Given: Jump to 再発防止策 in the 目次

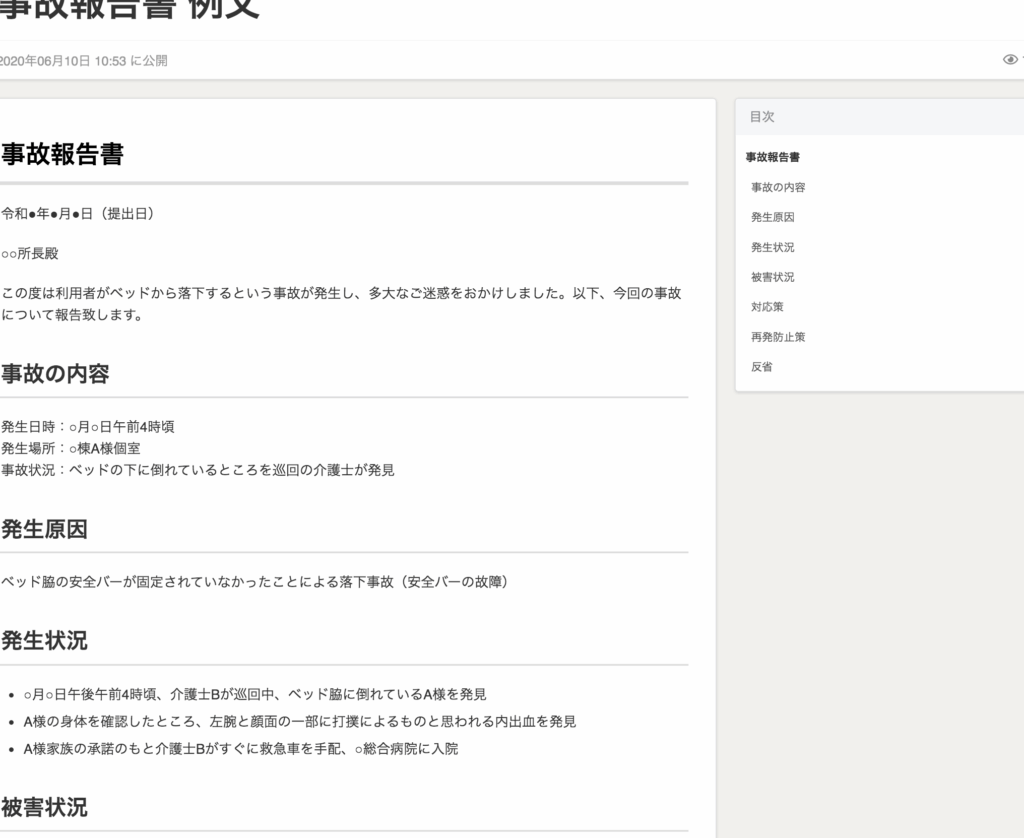Looking at the screenshot, I should point(778,337).
